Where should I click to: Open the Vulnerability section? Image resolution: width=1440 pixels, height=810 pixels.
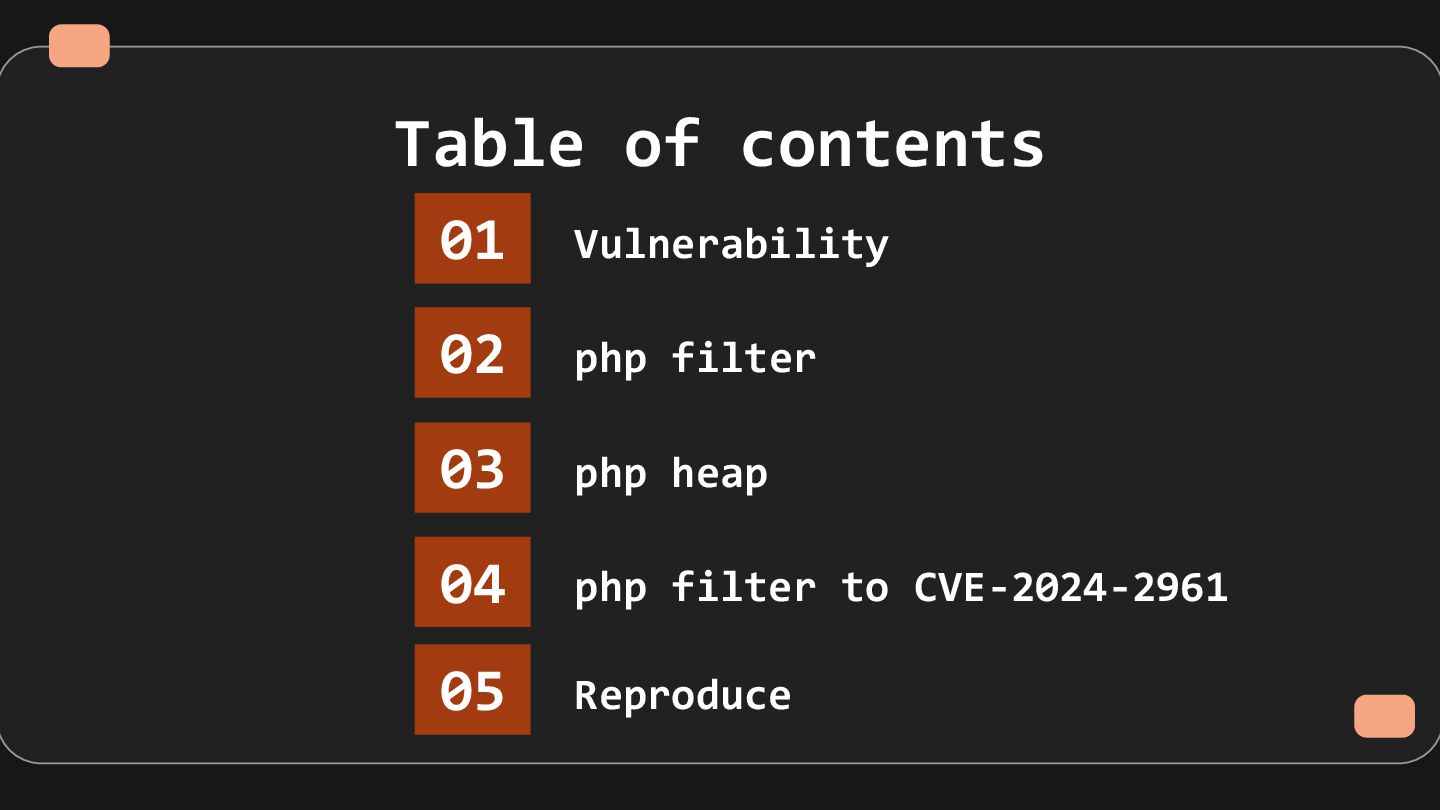point(731,244)
